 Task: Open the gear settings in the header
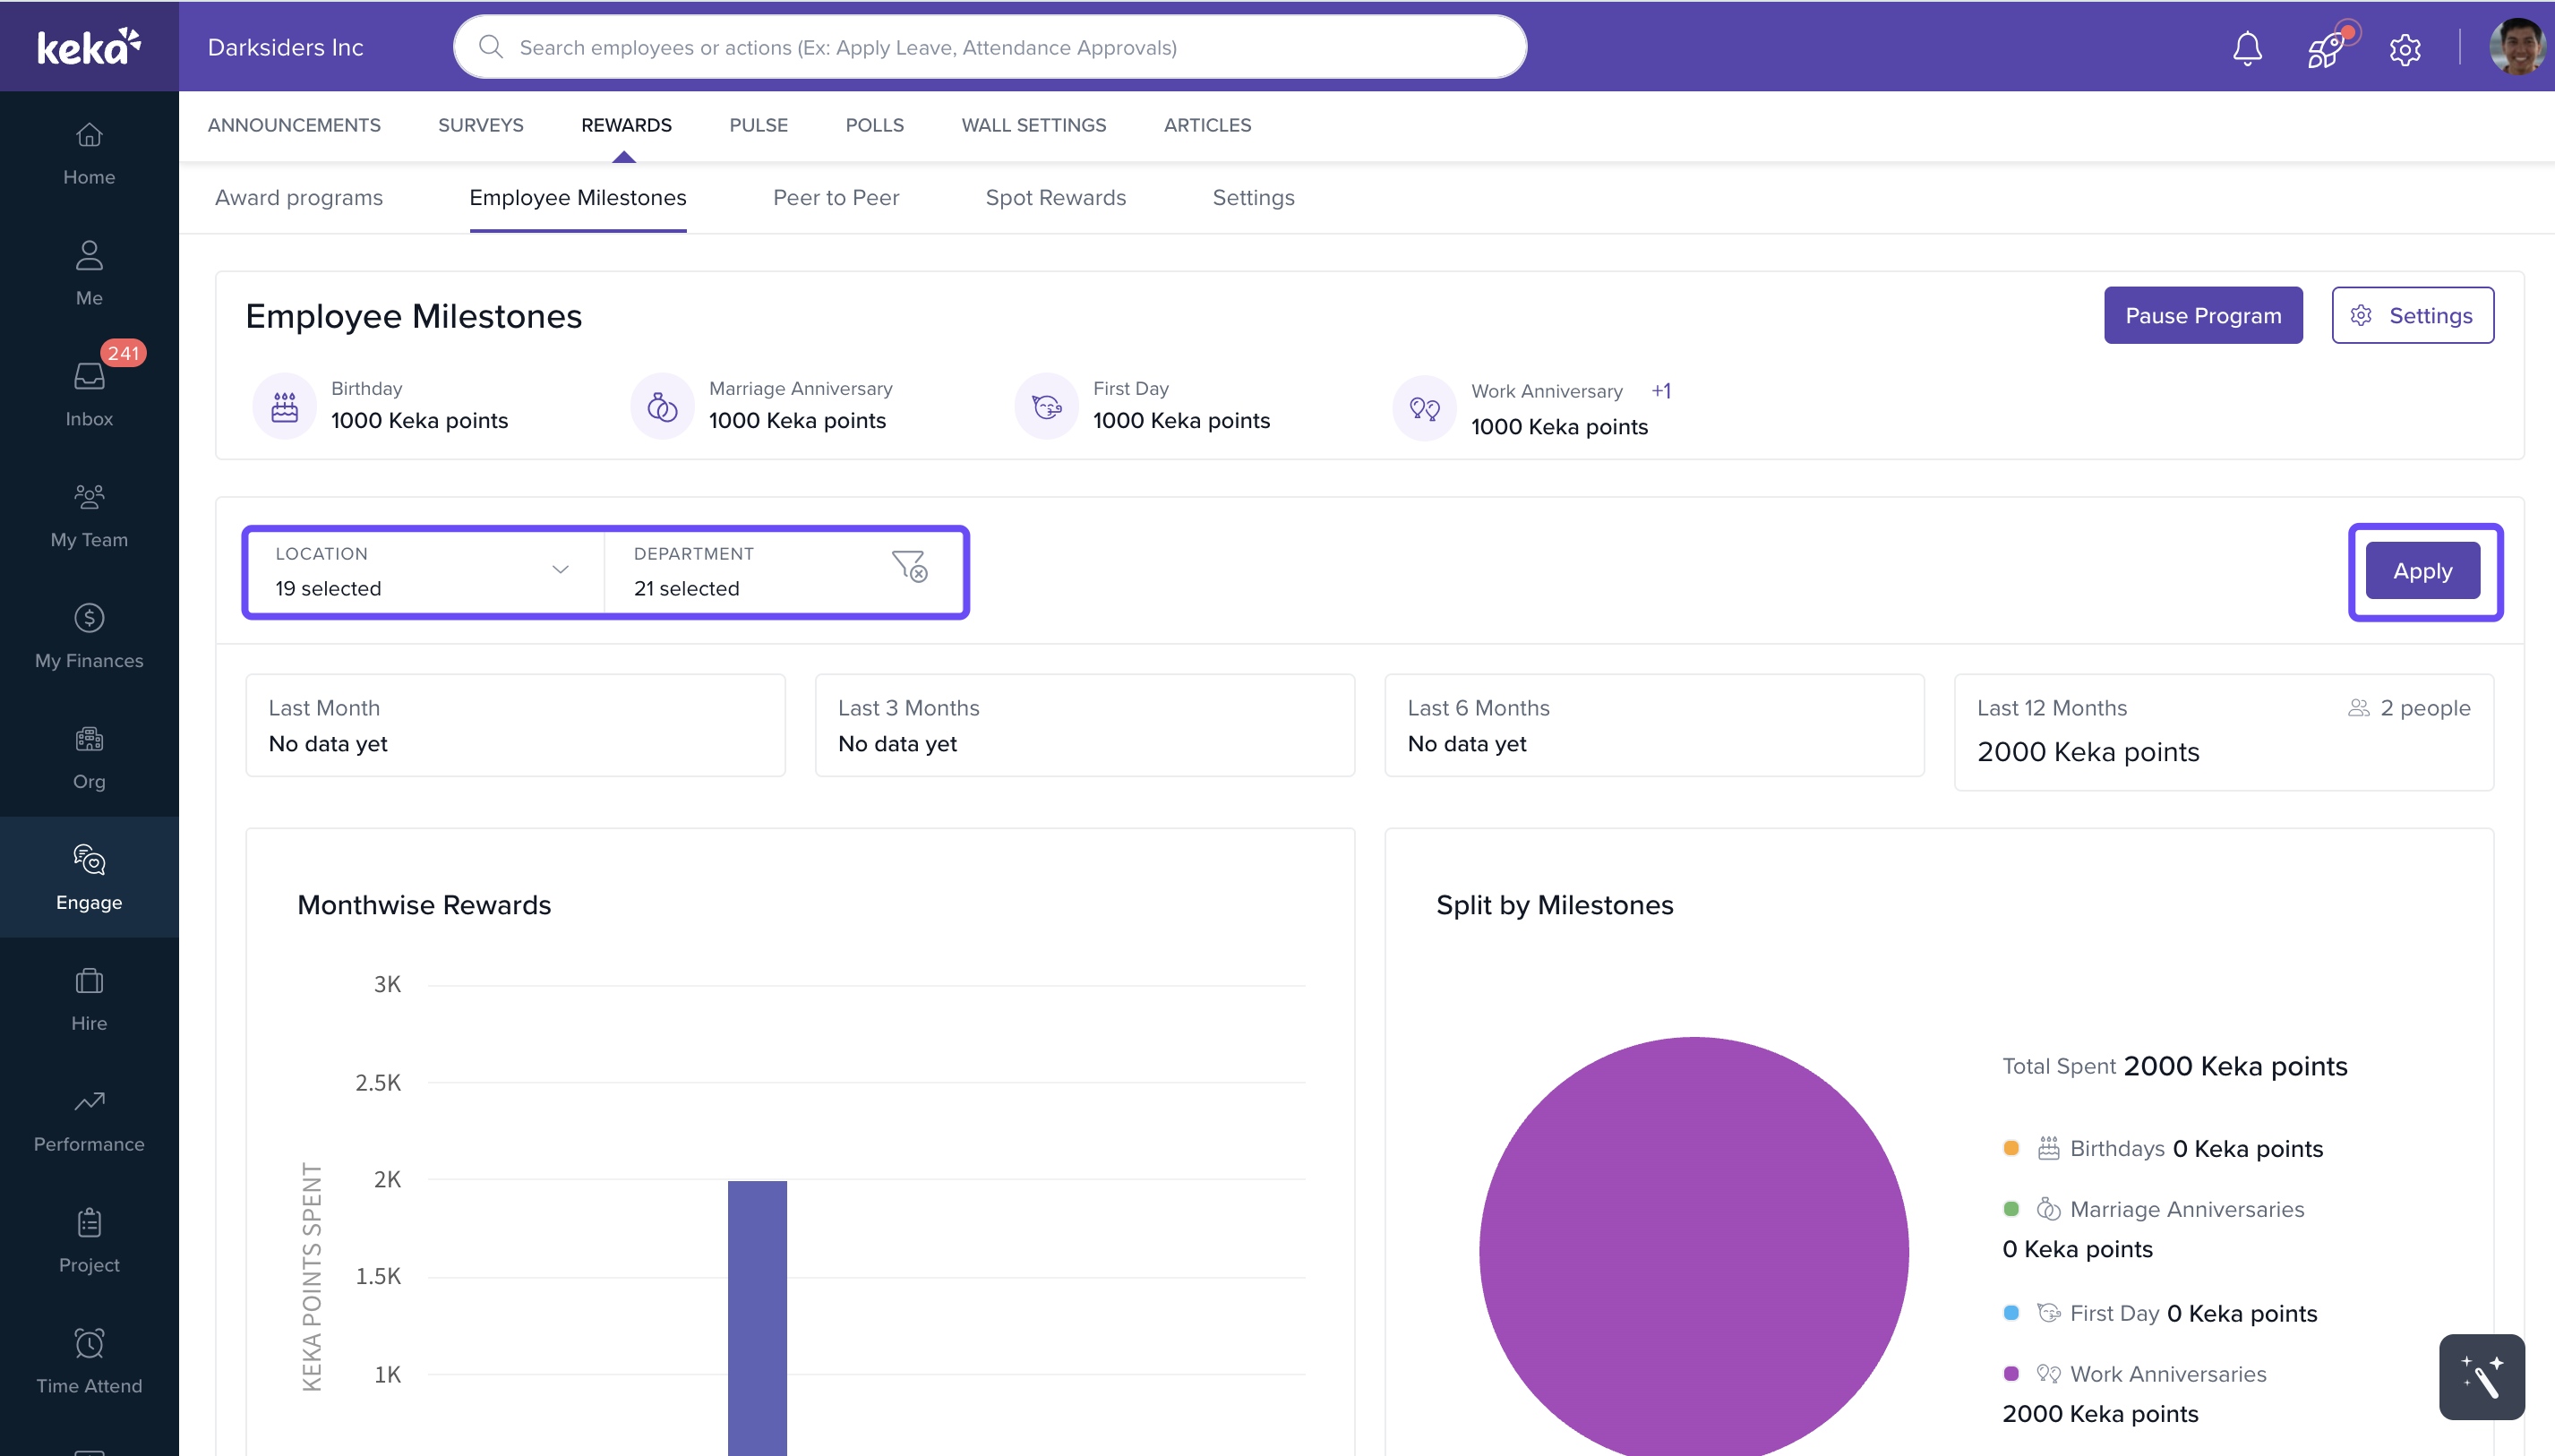point(2405,48)
